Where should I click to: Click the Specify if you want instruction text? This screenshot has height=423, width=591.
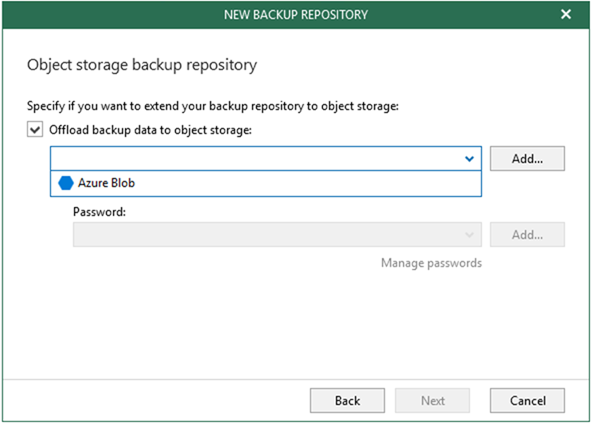coord(213,106)
